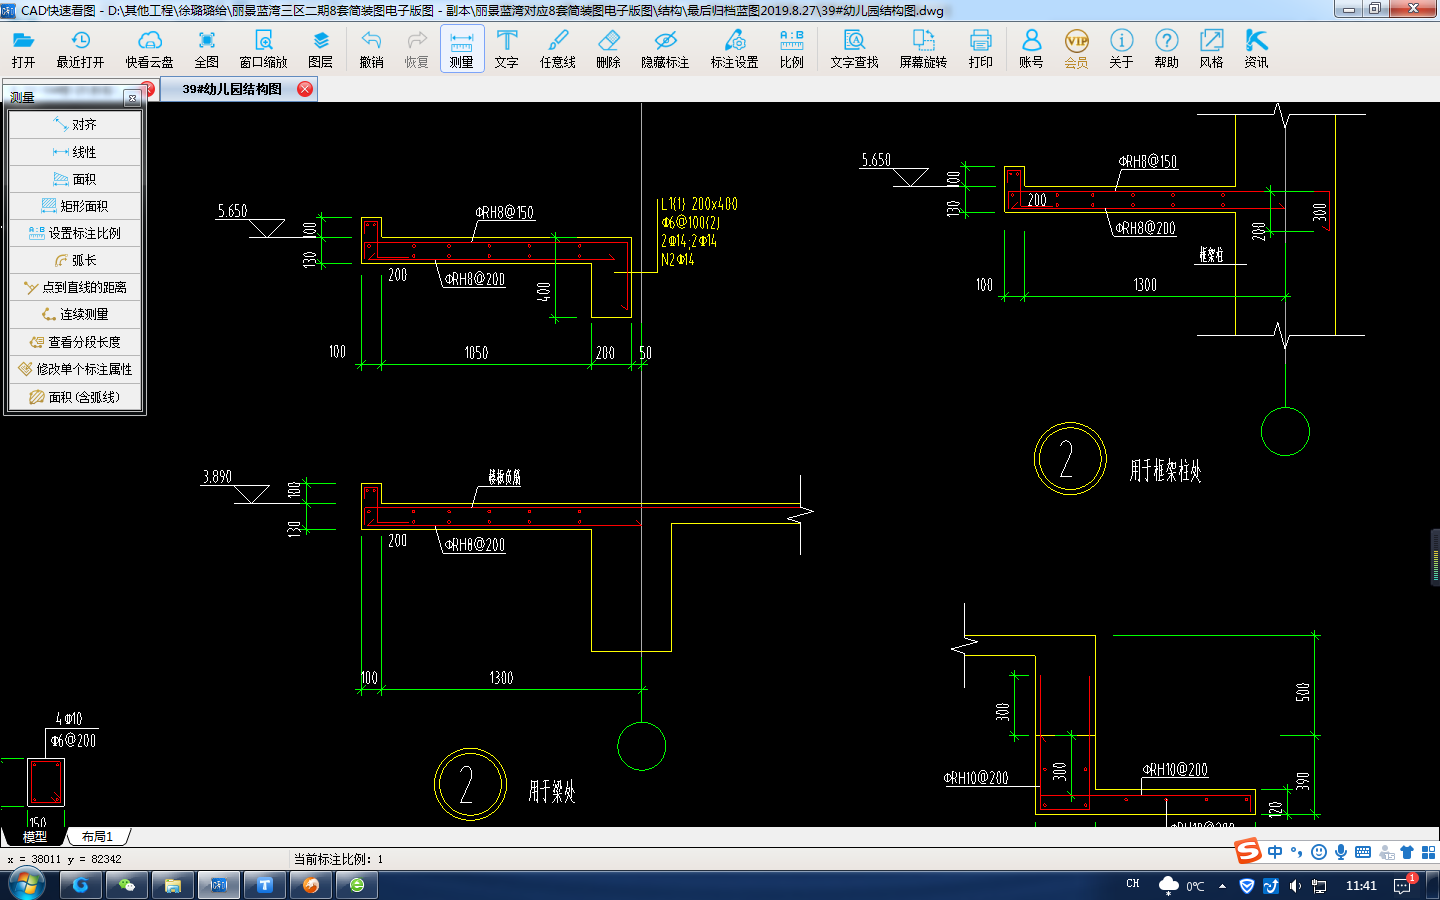Screen dimensions: 1440x900
Task: Click the 恢复 redo icon
Action: point(416,49)
